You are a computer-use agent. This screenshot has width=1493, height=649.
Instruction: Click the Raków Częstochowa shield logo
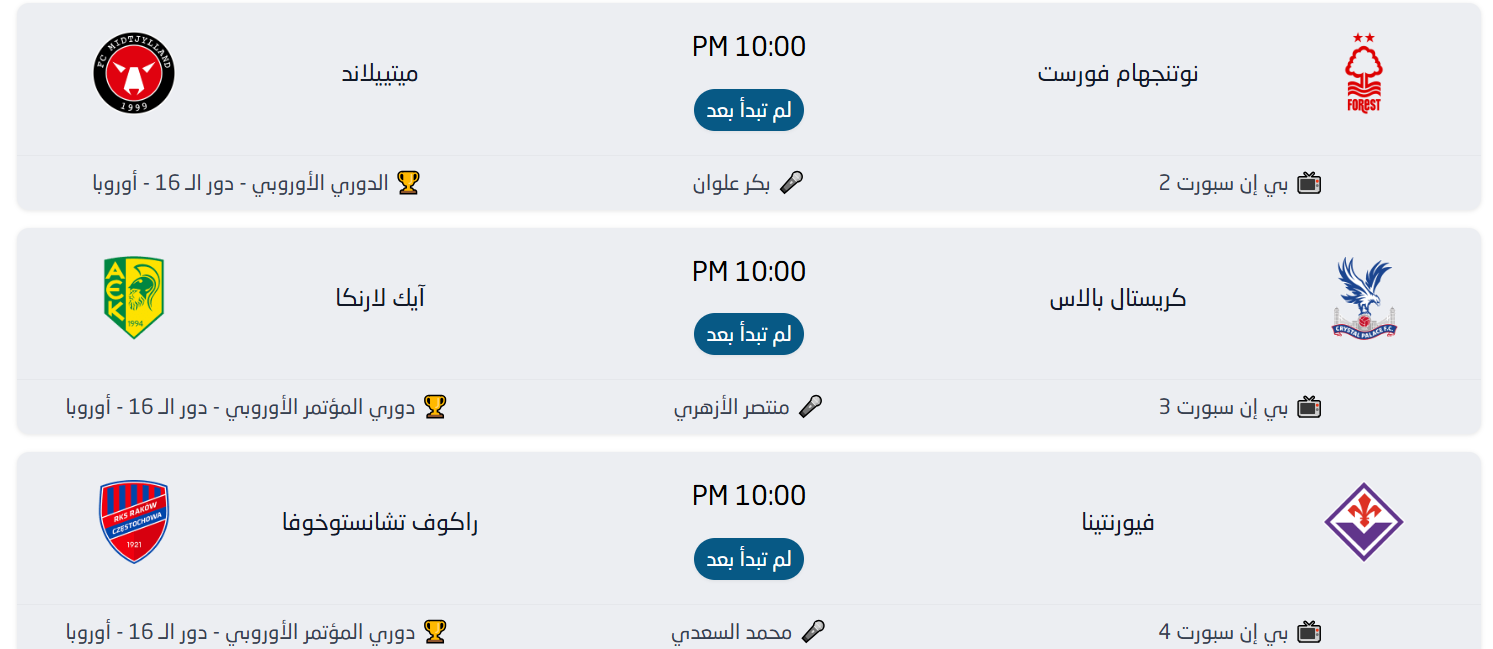coord(134,521)
